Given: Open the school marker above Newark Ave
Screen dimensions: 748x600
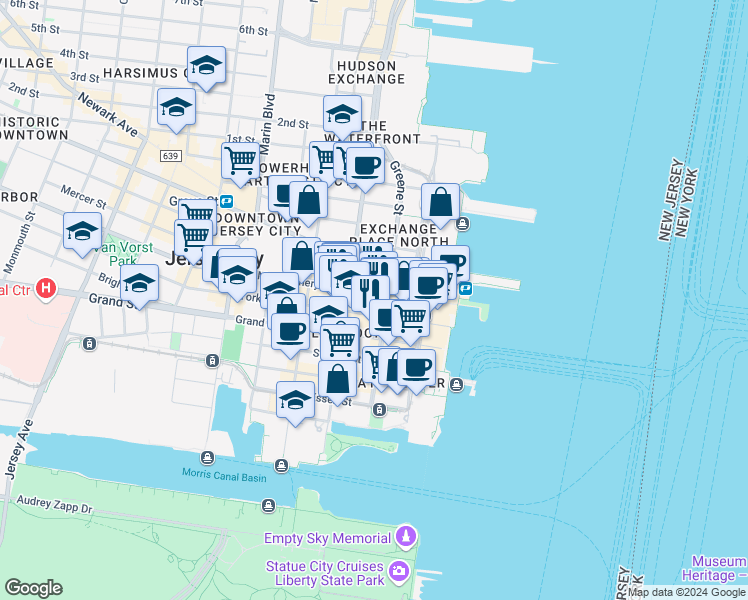Looking at the screenshot, I should click(x=176, y=107).
